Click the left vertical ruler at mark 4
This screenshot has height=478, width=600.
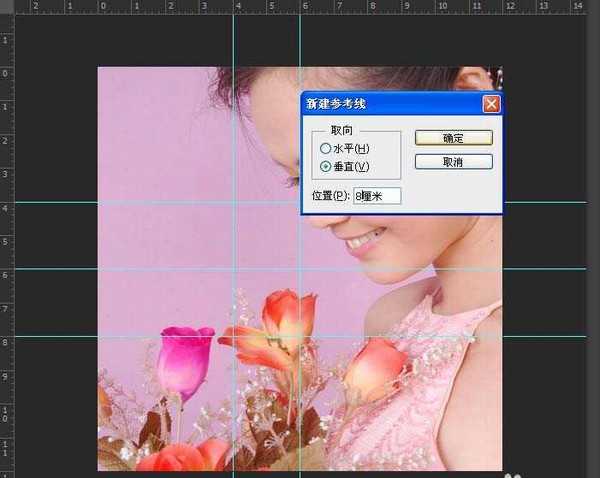tap(6, 207)
